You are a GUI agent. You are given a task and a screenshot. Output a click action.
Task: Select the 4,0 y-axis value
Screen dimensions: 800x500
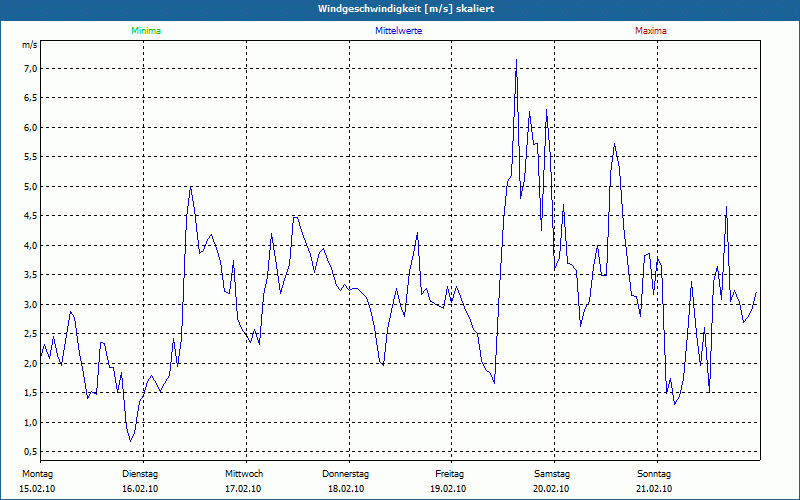click(x=31, y=245)
